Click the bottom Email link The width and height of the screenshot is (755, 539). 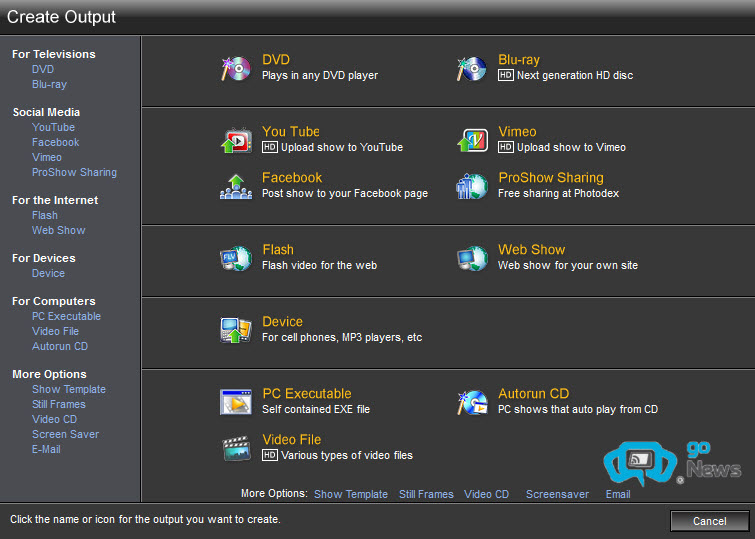618,494
